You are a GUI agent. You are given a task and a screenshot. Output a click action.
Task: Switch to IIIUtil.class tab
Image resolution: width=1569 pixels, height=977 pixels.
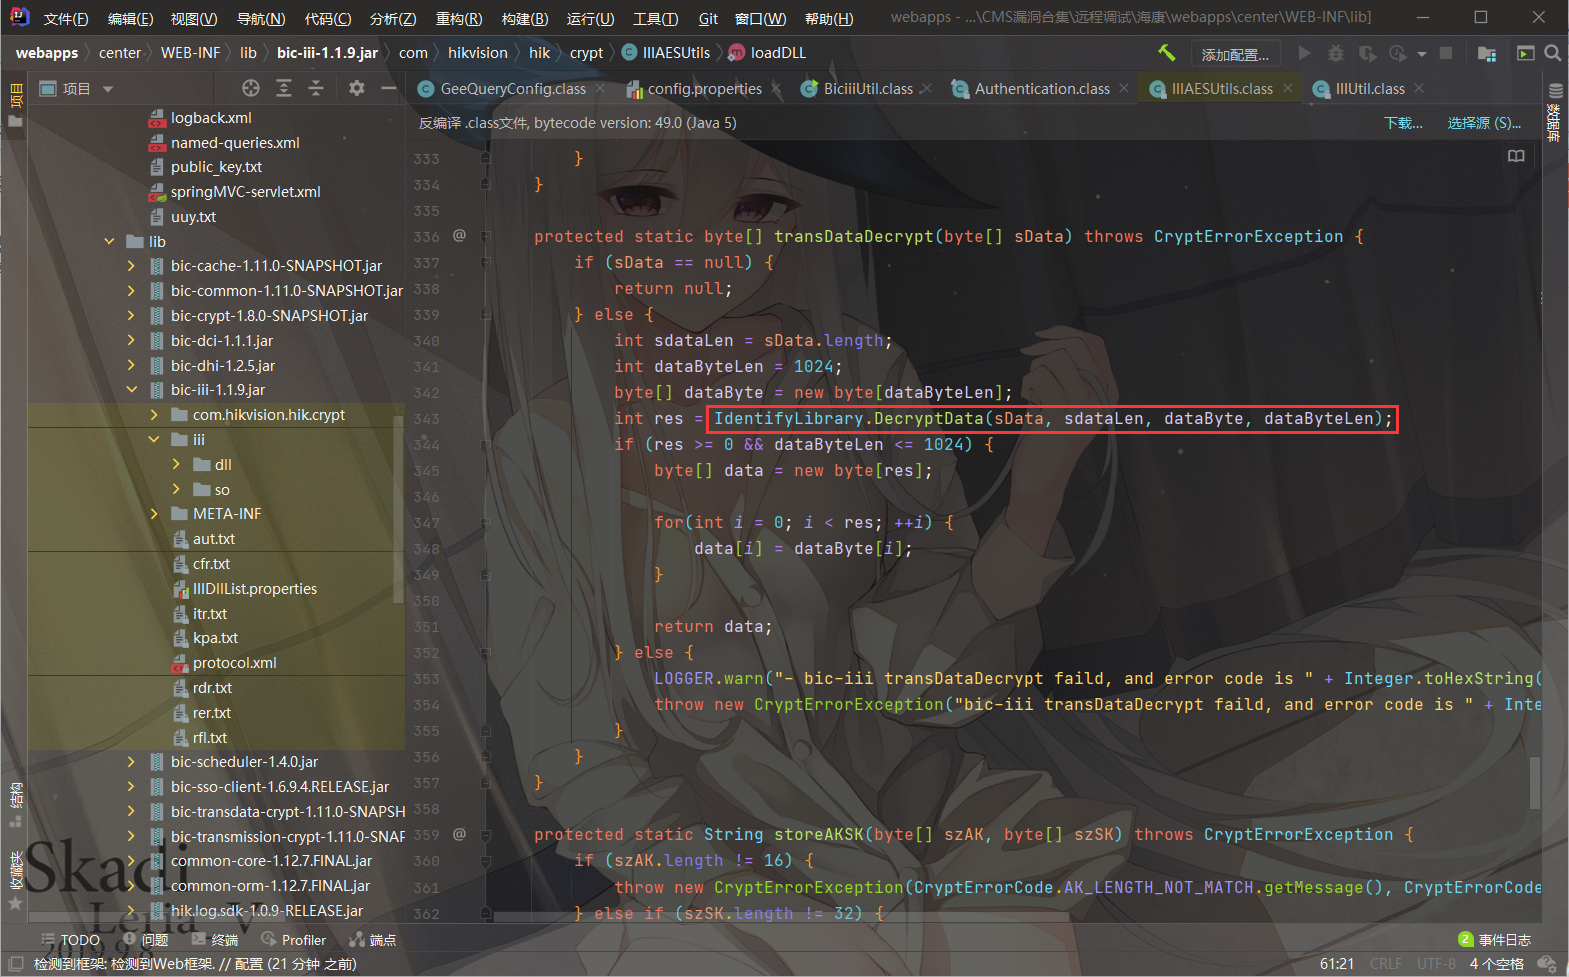1370,89
